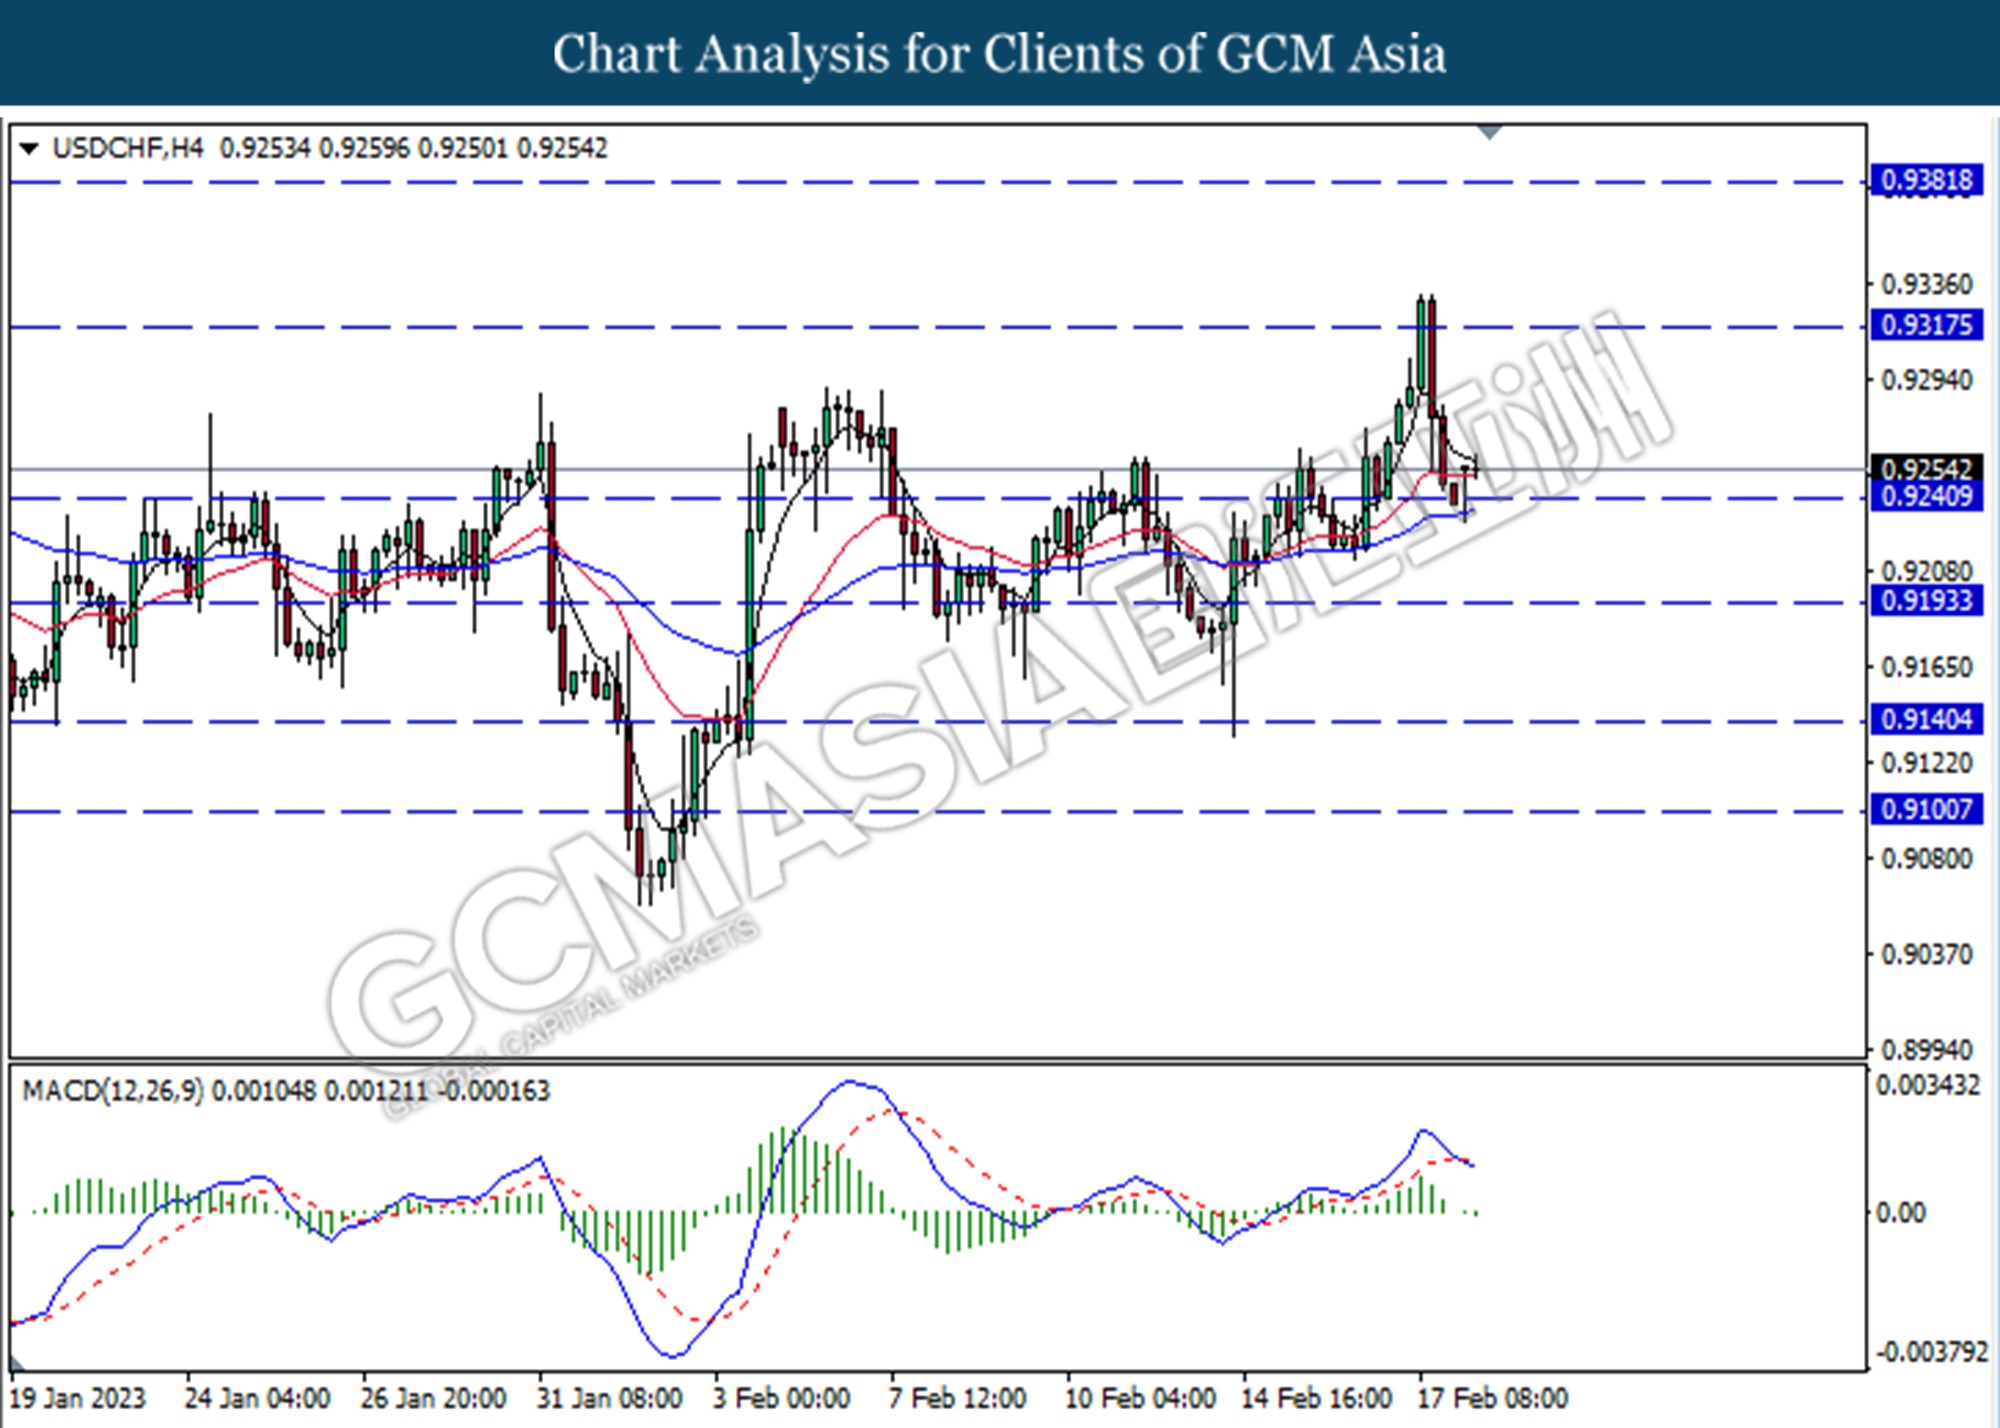Open the chart dropdown triangle beside USDCHF,H4
Viewport: 2000px width, 1428px height.
(29, 149)
